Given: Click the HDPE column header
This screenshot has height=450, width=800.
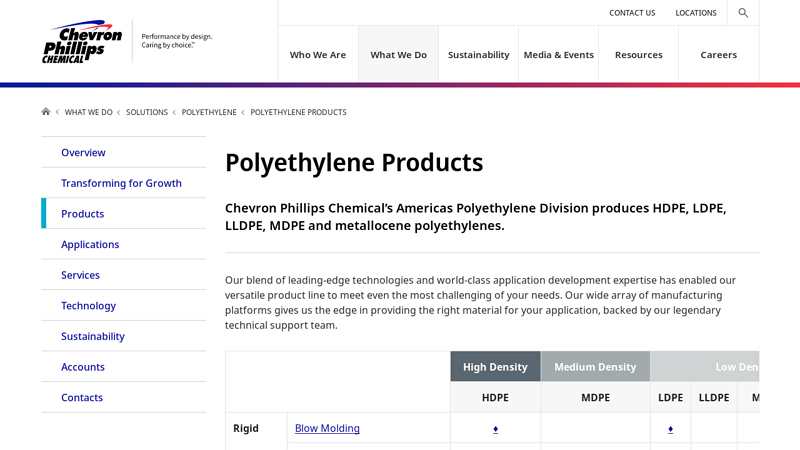Looking at the screenshot, I should tap(495, 397).
